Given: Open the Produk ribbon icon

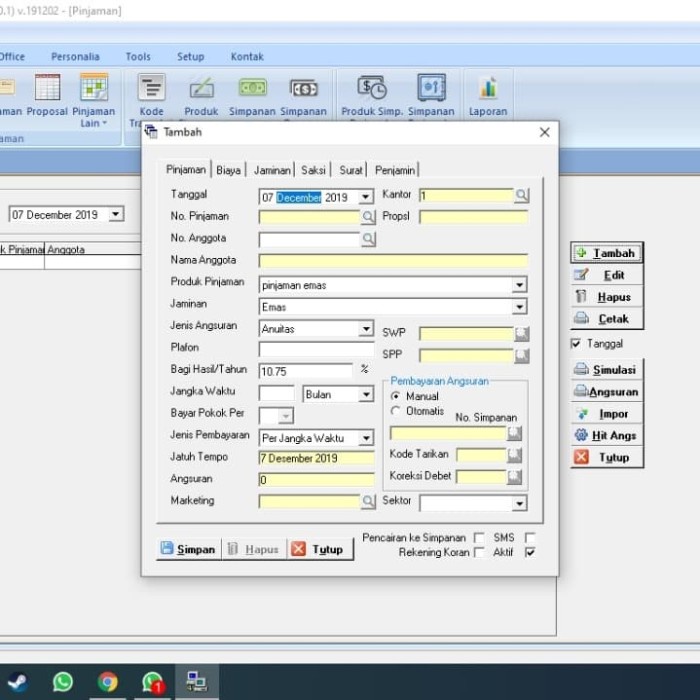Looking at the screenshot, I should coord(202,88).
